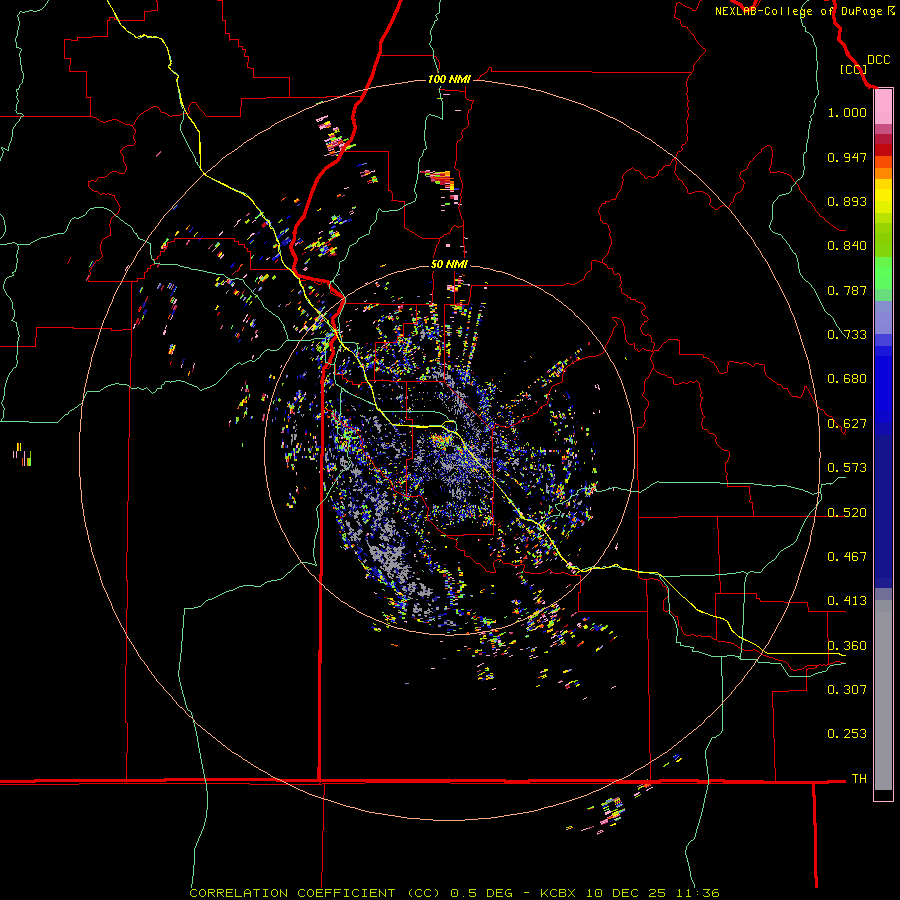Select the 0.787 legend value
Image resolution: width=900 pixels, height=900 pixels.
[847, 290]
